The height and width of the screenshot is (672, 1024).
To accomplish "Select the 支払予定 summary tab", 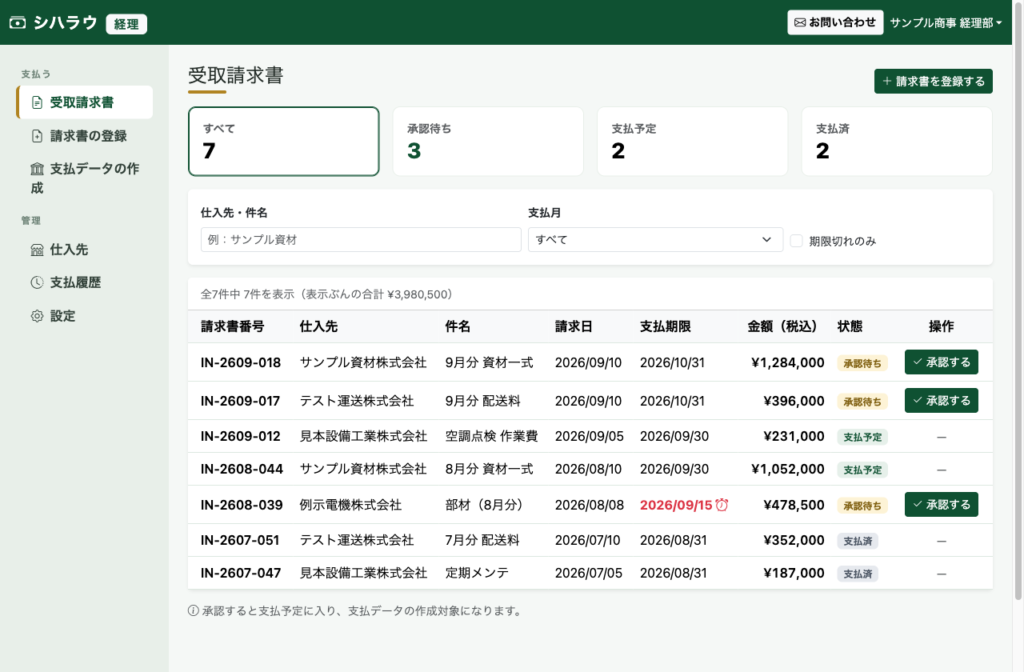I will point(692,141).
